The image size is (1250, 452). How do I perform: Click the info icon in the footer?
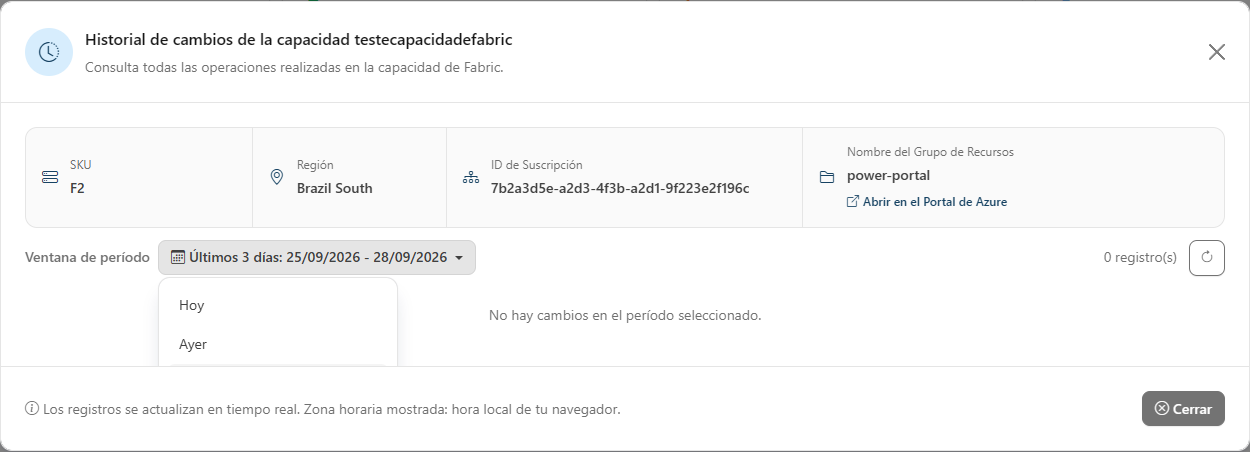coord(32,409)
